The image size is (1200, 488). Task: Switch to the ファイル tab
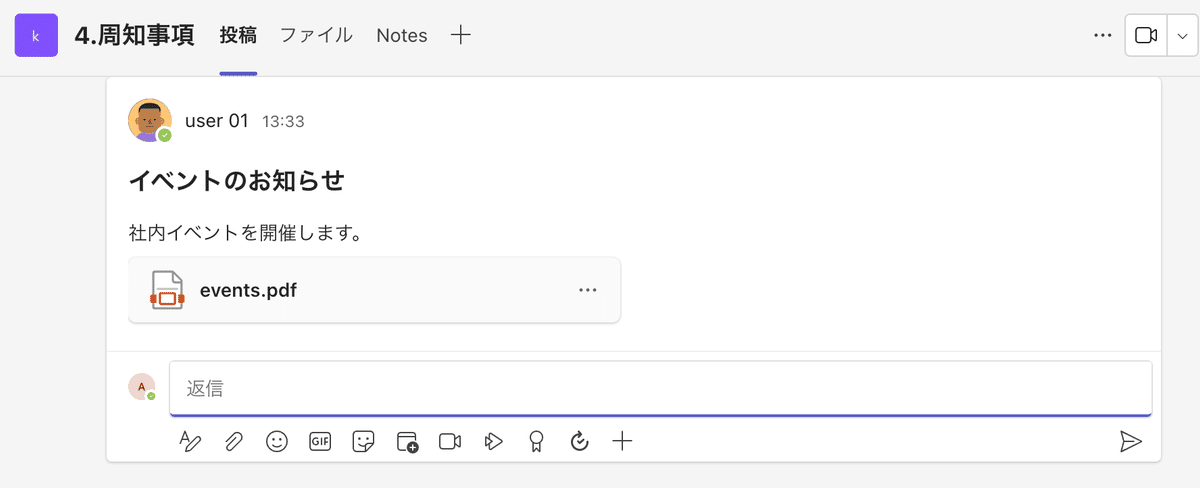(x=316, y=36)
